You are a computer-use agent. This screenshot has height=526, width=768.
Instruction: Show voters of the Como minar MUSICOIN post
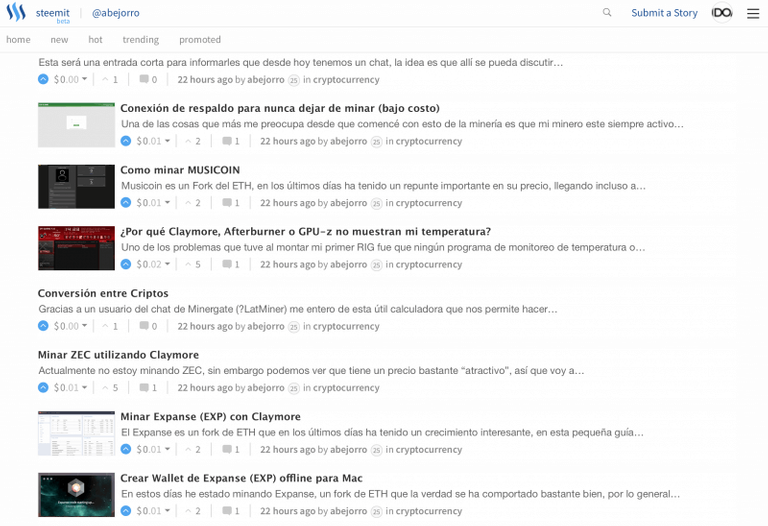point(192,203)
